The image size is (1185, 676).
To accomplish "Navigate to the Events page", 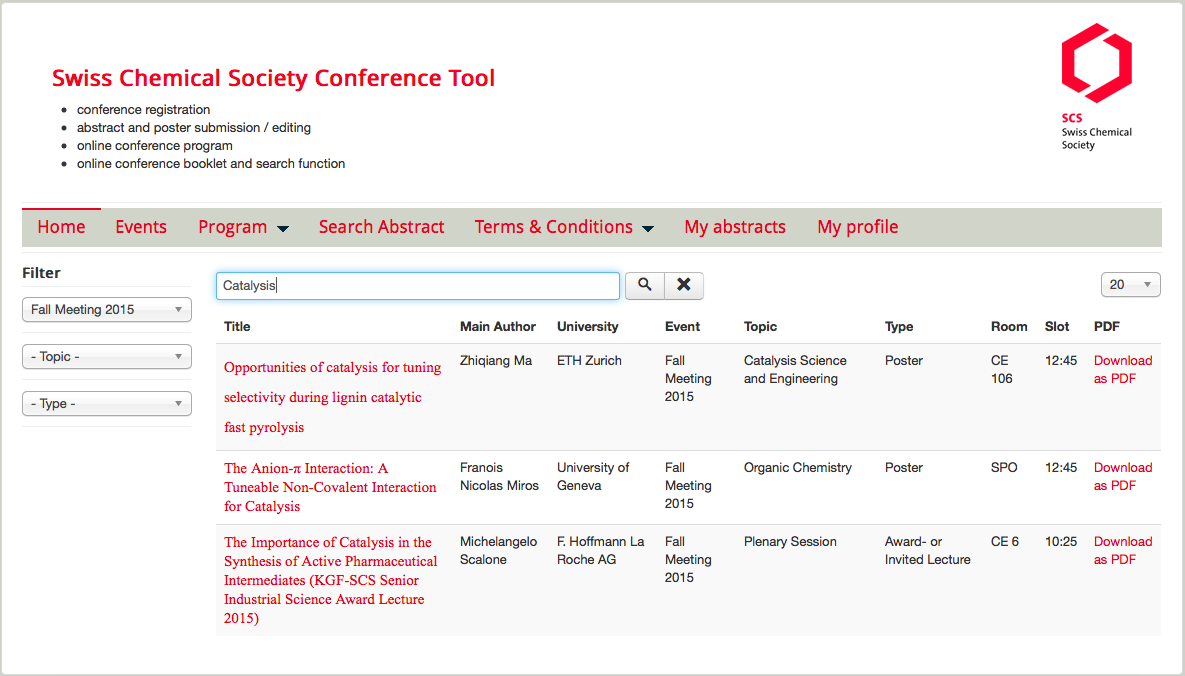I will (x=141, y=227).
